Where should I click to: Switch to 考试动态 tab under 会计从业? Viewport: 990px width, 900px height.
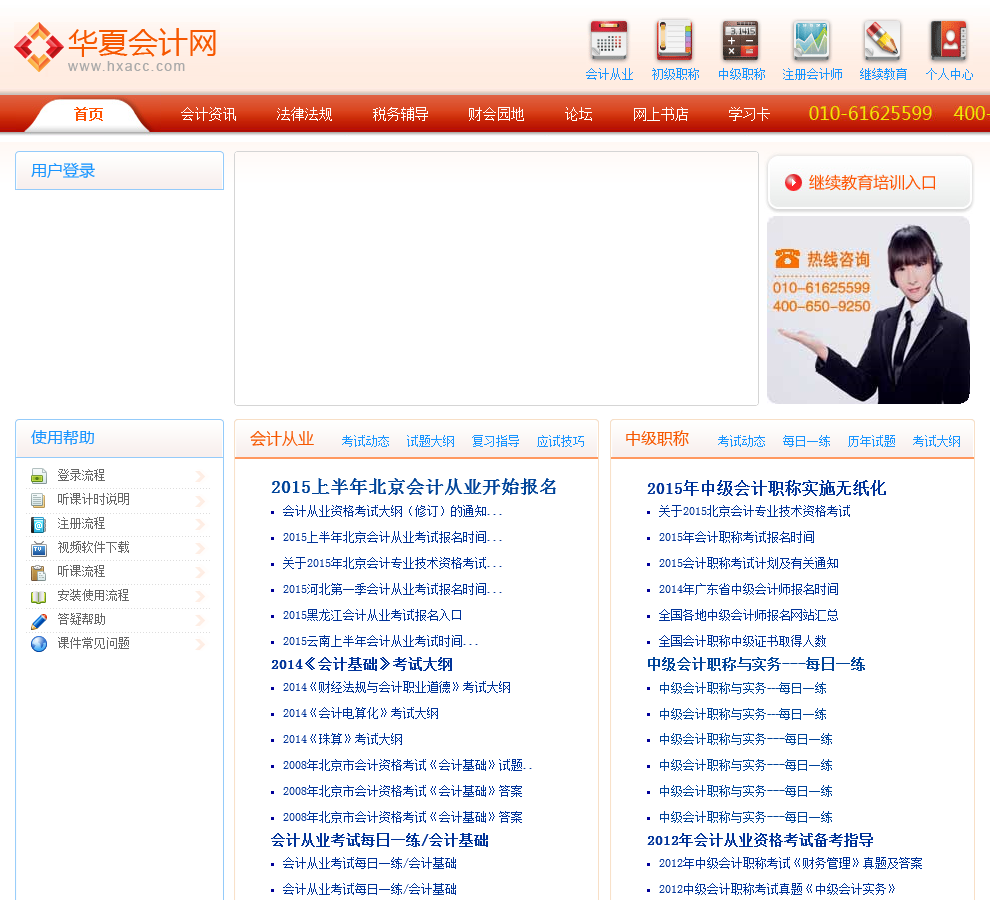click(x=365, y=441)
